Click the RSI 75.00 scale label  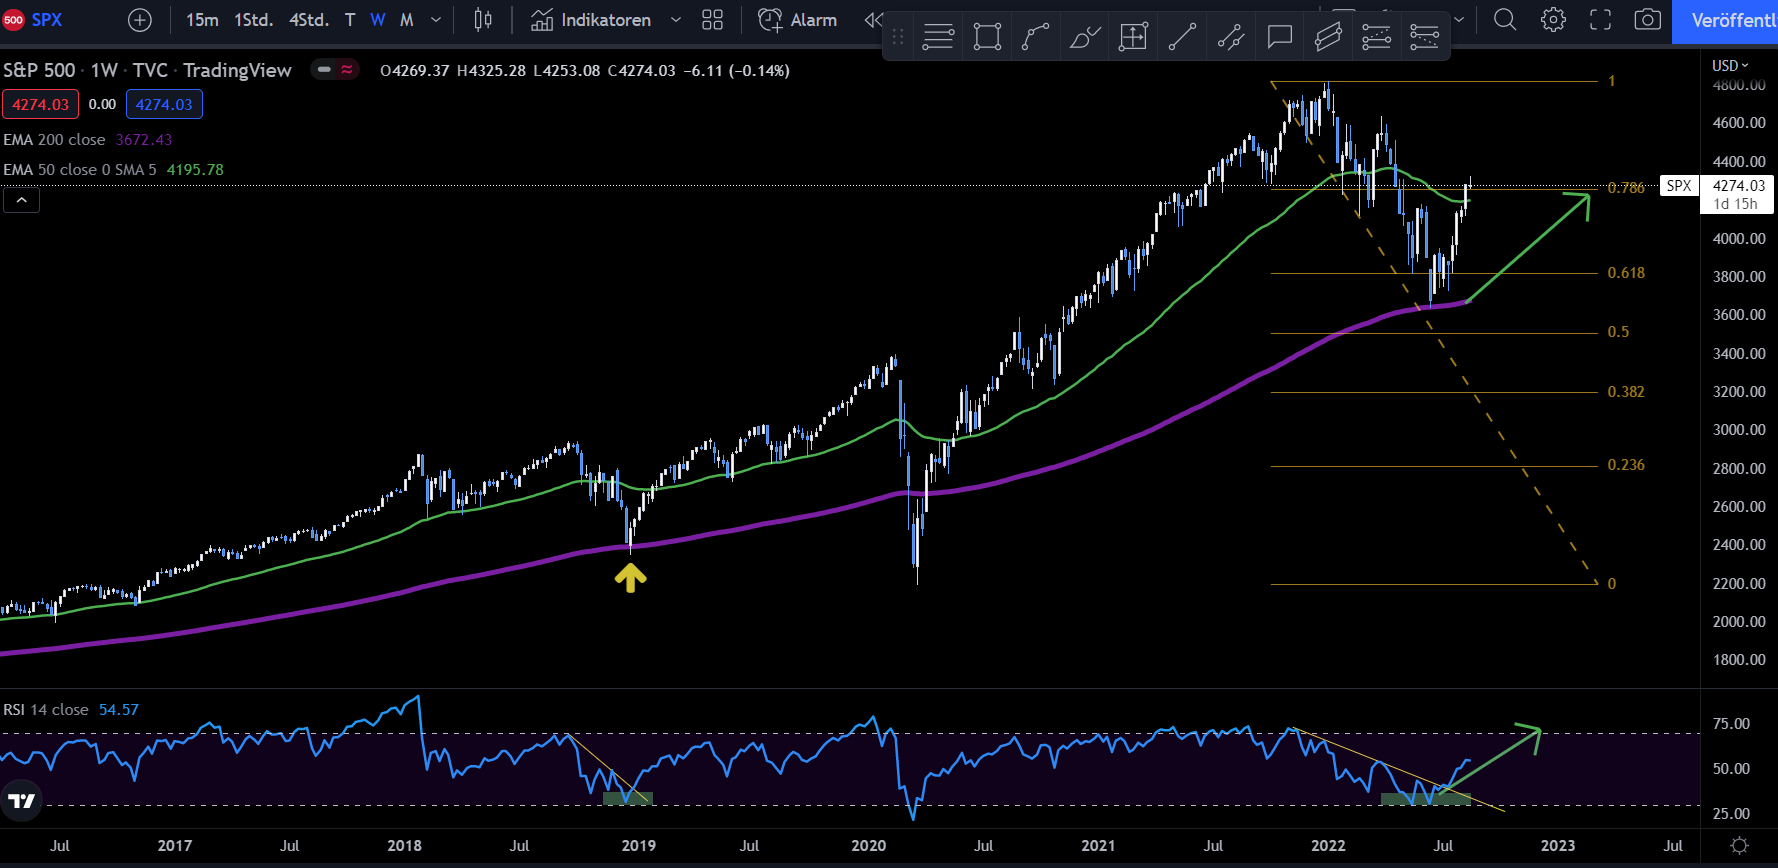click(x=1731, y=724)
